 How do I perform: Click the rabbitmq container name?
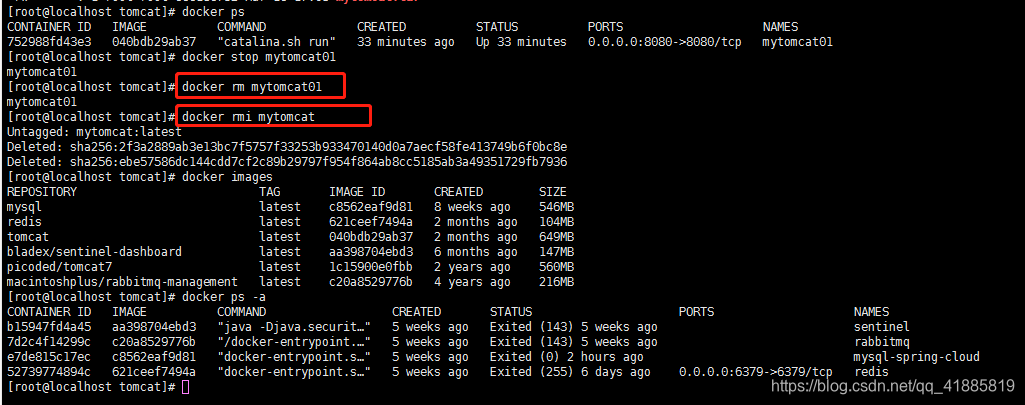click(881, 342)
